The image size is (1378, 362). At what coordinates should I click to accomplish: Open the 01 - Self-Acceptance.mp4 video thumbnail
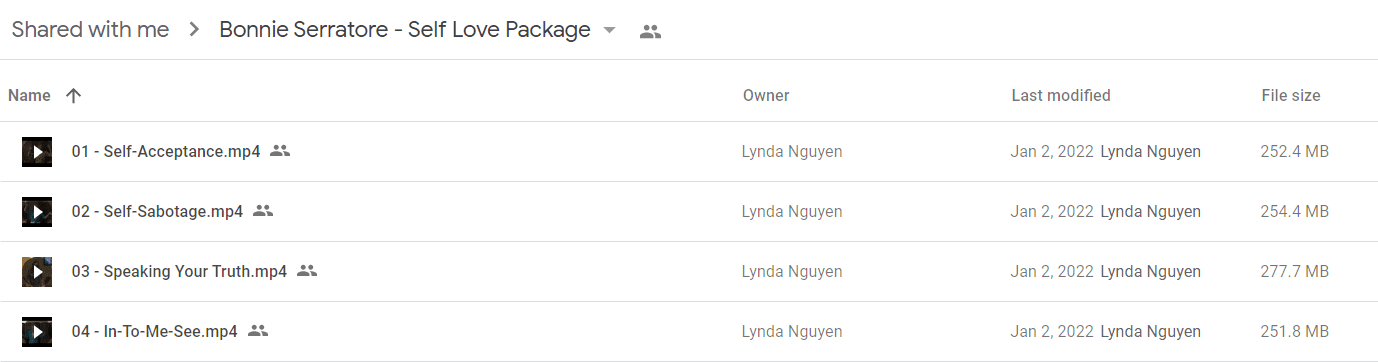click(x=37, y=152)
